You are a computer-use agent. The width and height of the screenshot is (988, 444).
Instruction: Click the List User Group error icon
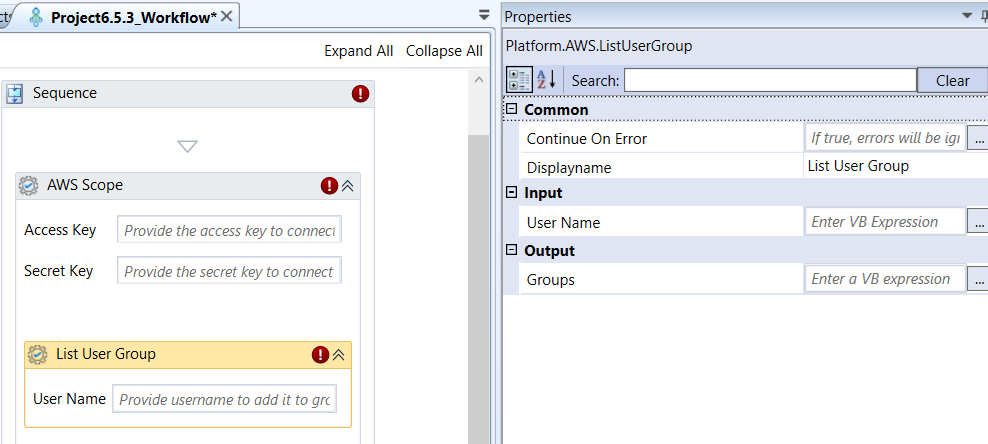tap(321, 355)
